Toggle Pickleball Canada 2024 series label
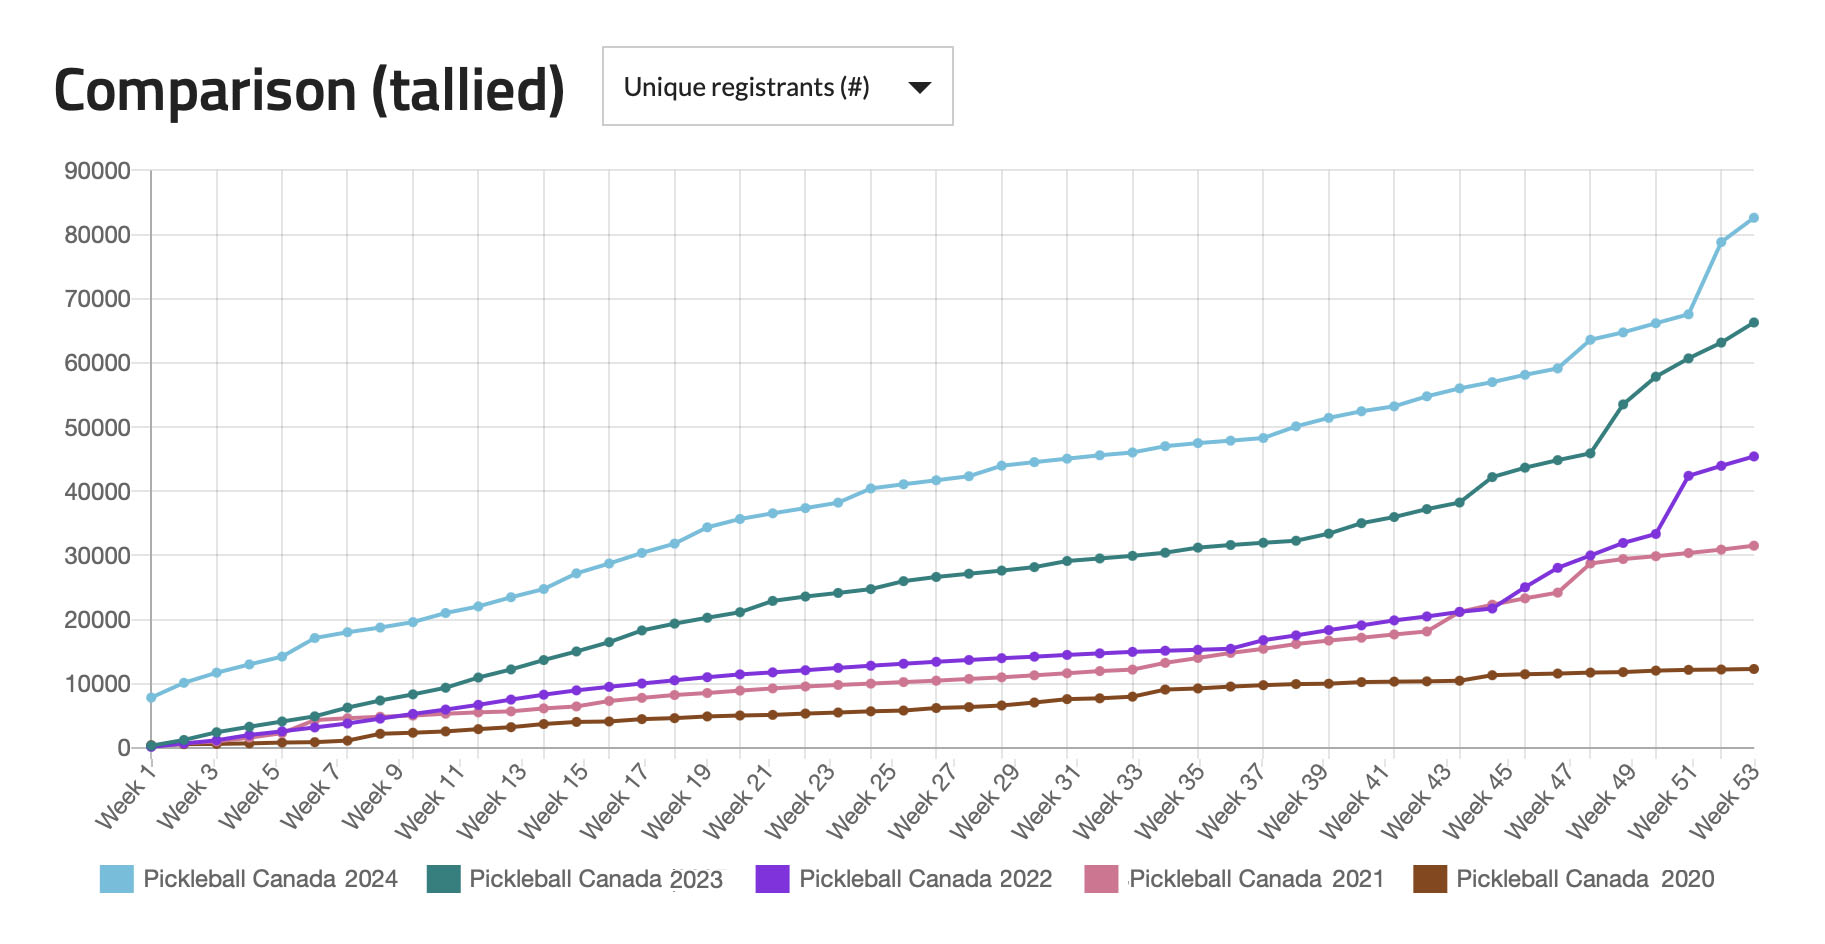This screenshot has width=1825, height=944. pyautogui.click(x=270, y=879)
